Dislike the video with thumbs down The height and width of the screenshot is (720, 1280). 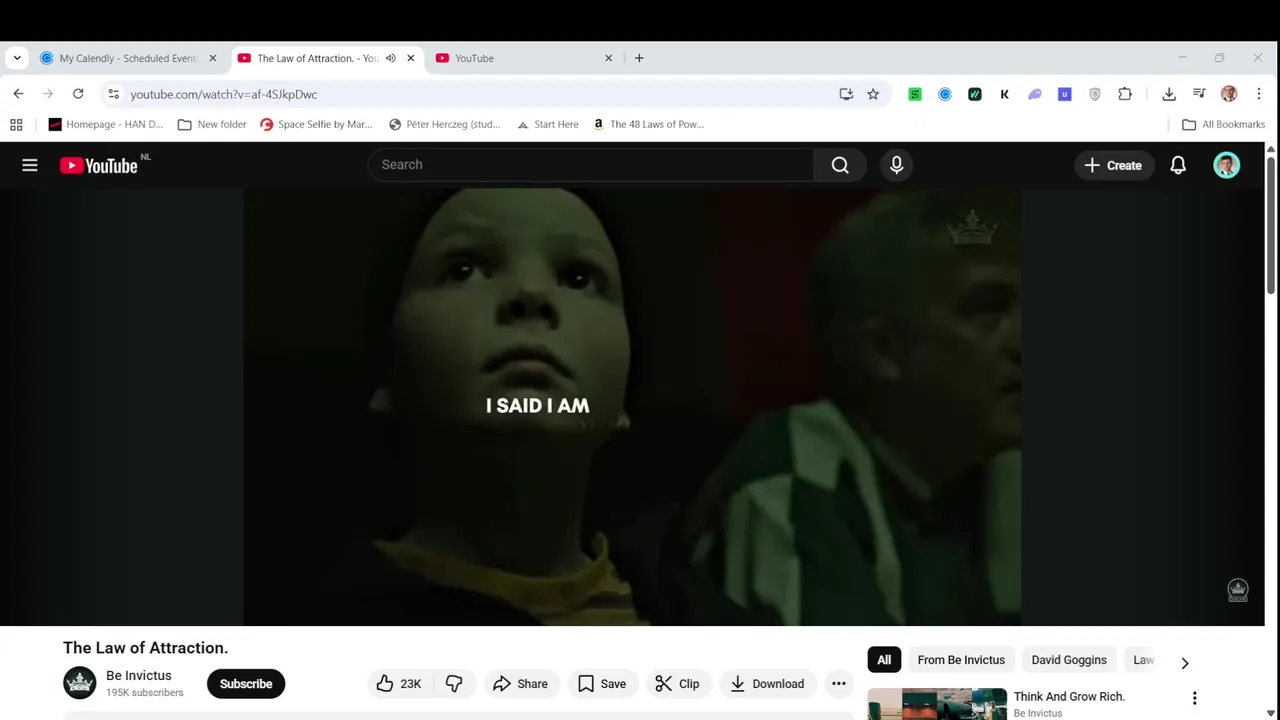click(x=454, y=684)
